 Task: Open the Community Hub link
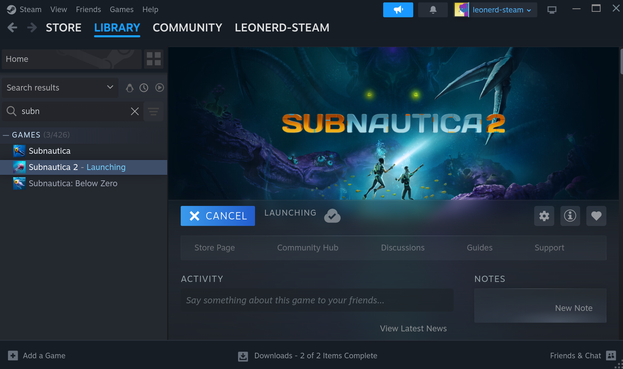(x=308, y=248)
